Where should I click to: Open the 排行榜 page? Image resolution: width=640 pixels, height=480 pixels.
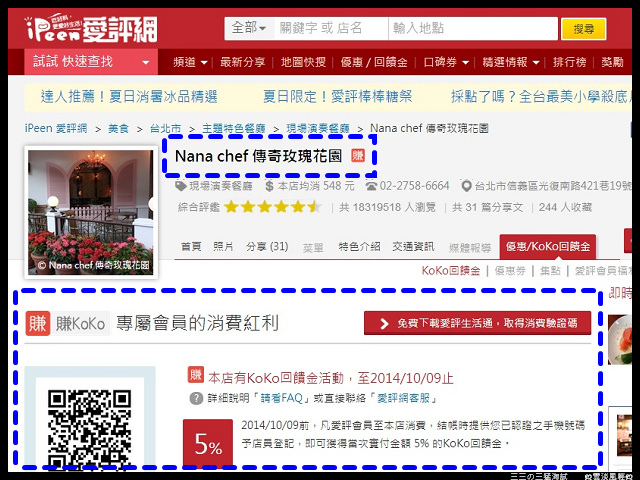click(x=569, y=62)
